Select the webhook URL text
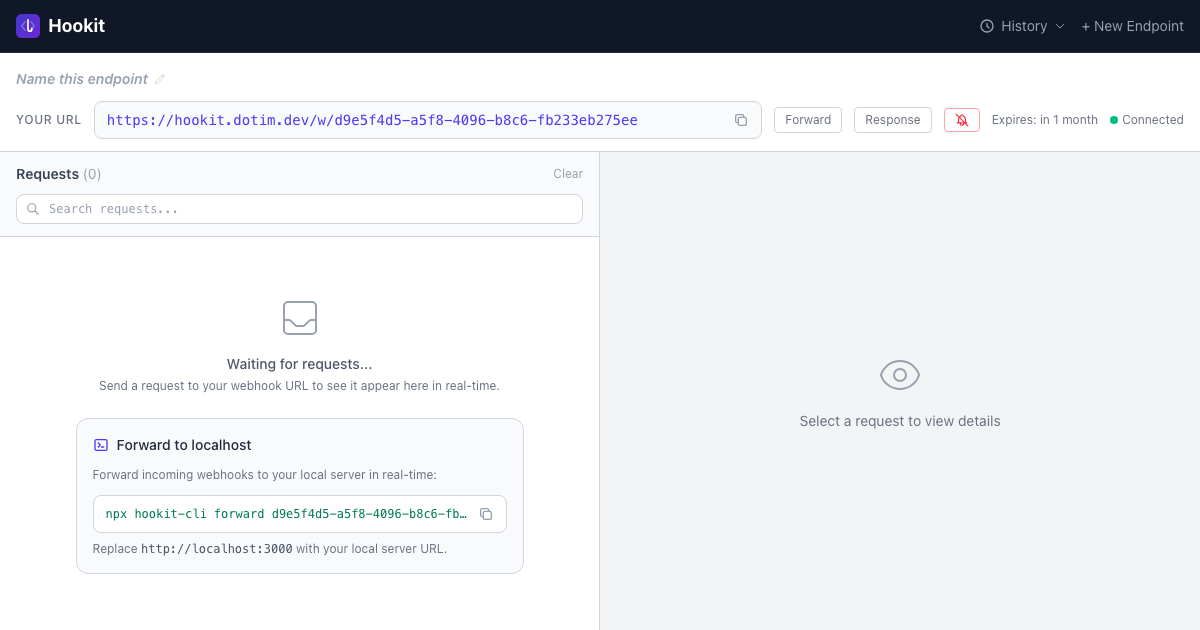The image size is (1200, 630). point(372,120)
